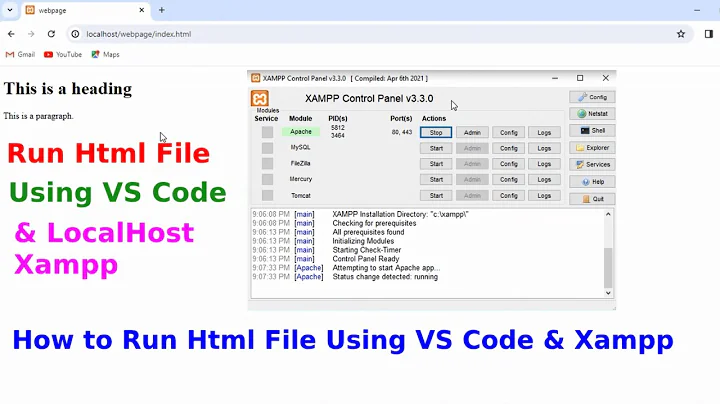Open the YouTube bookmark
The image size is (720, 404).
tap(63, 54)
